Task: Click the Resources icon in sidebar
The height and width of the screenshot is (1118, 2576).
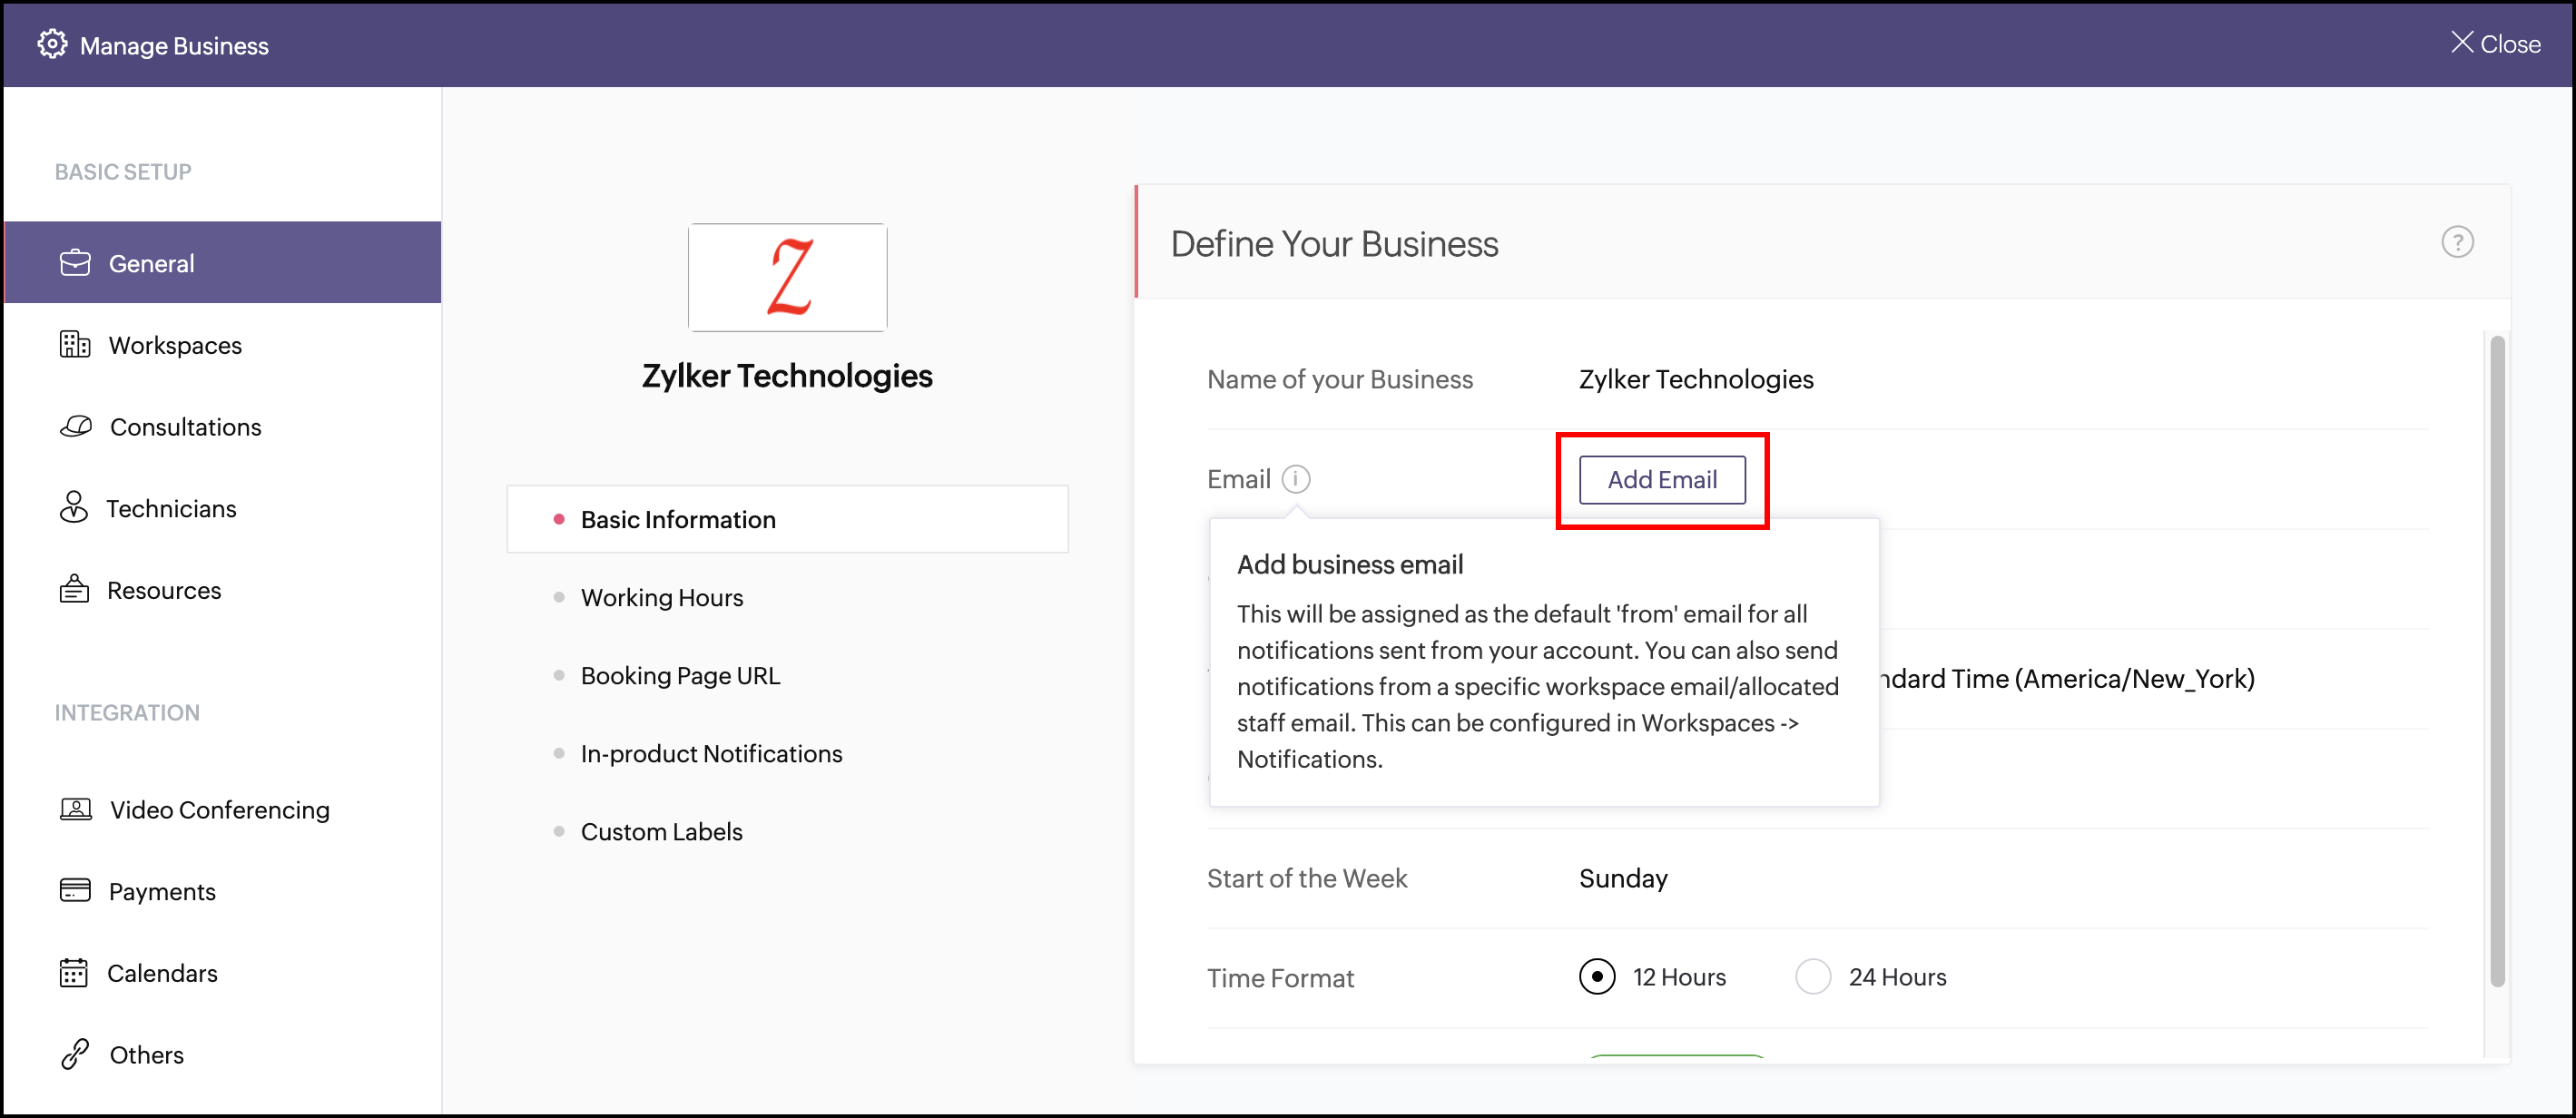Action: (74, 590)
